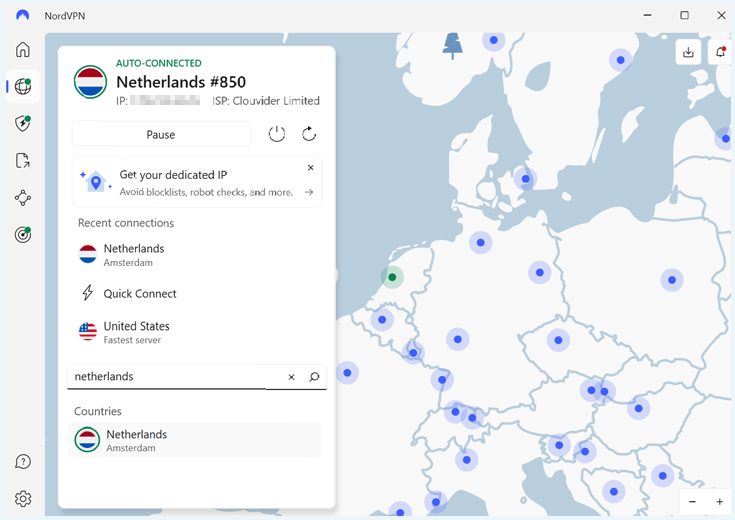
Task: Click the Christmas tree on the map
Action: pyautogui.click(x=452, y=46)
